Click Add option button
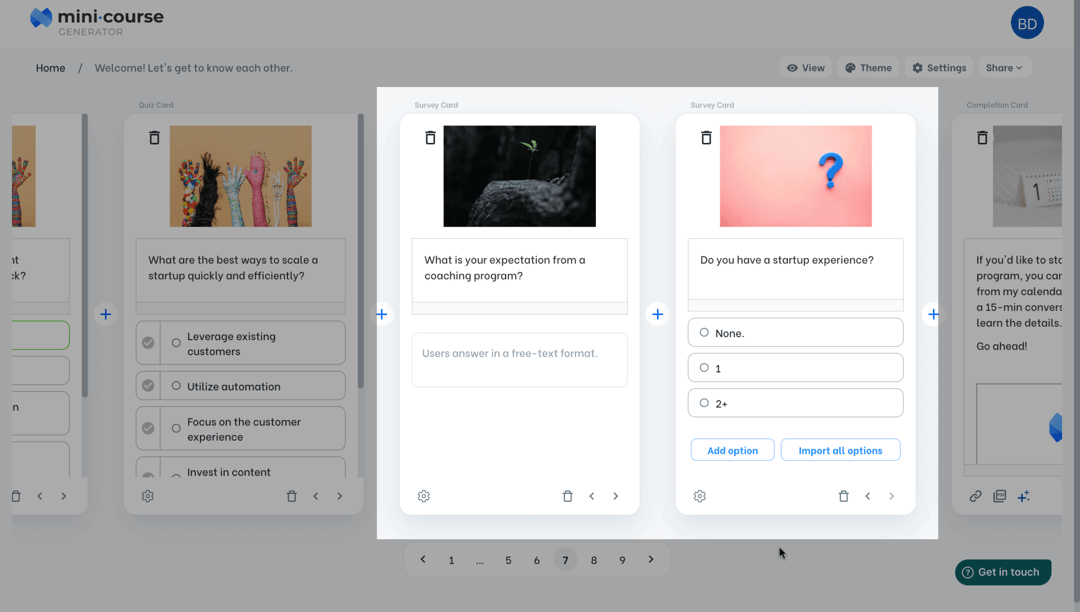Viewport: 1080px width, 612px height. point(733,450)
